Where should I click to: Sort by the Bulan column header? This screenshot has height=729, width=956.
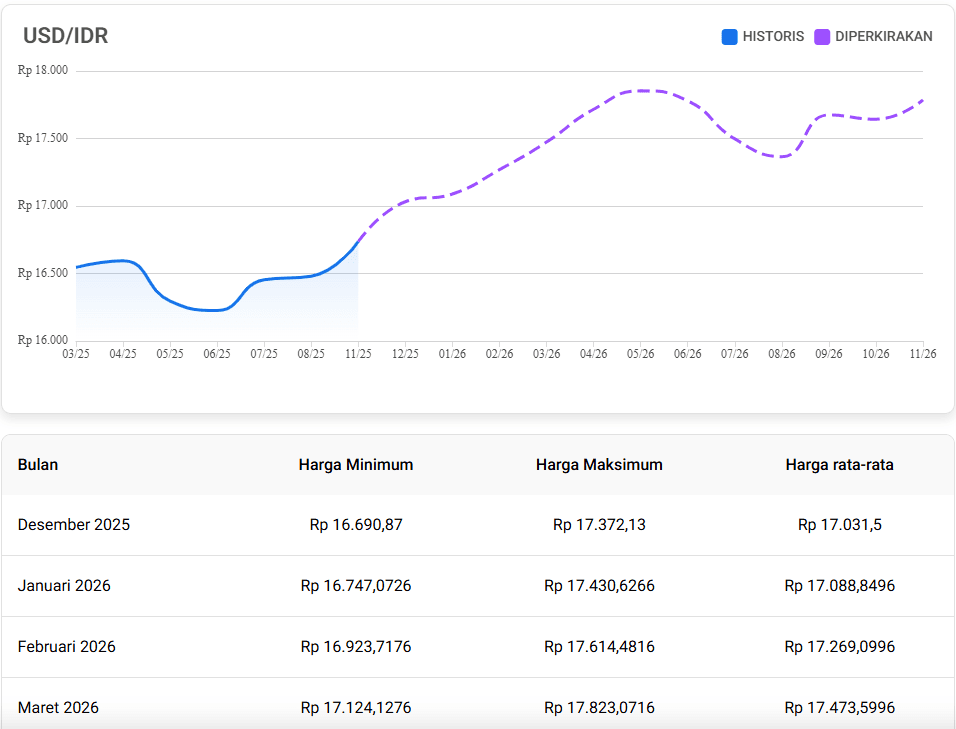(x=38, y=464)
